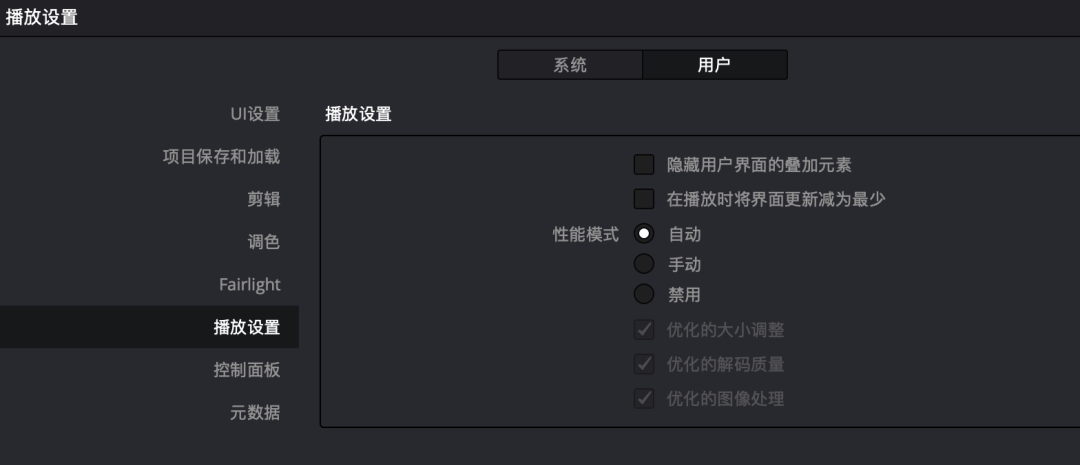
Task: Toggle 优化的图像处理 checkbox
Action: [644, 398]
